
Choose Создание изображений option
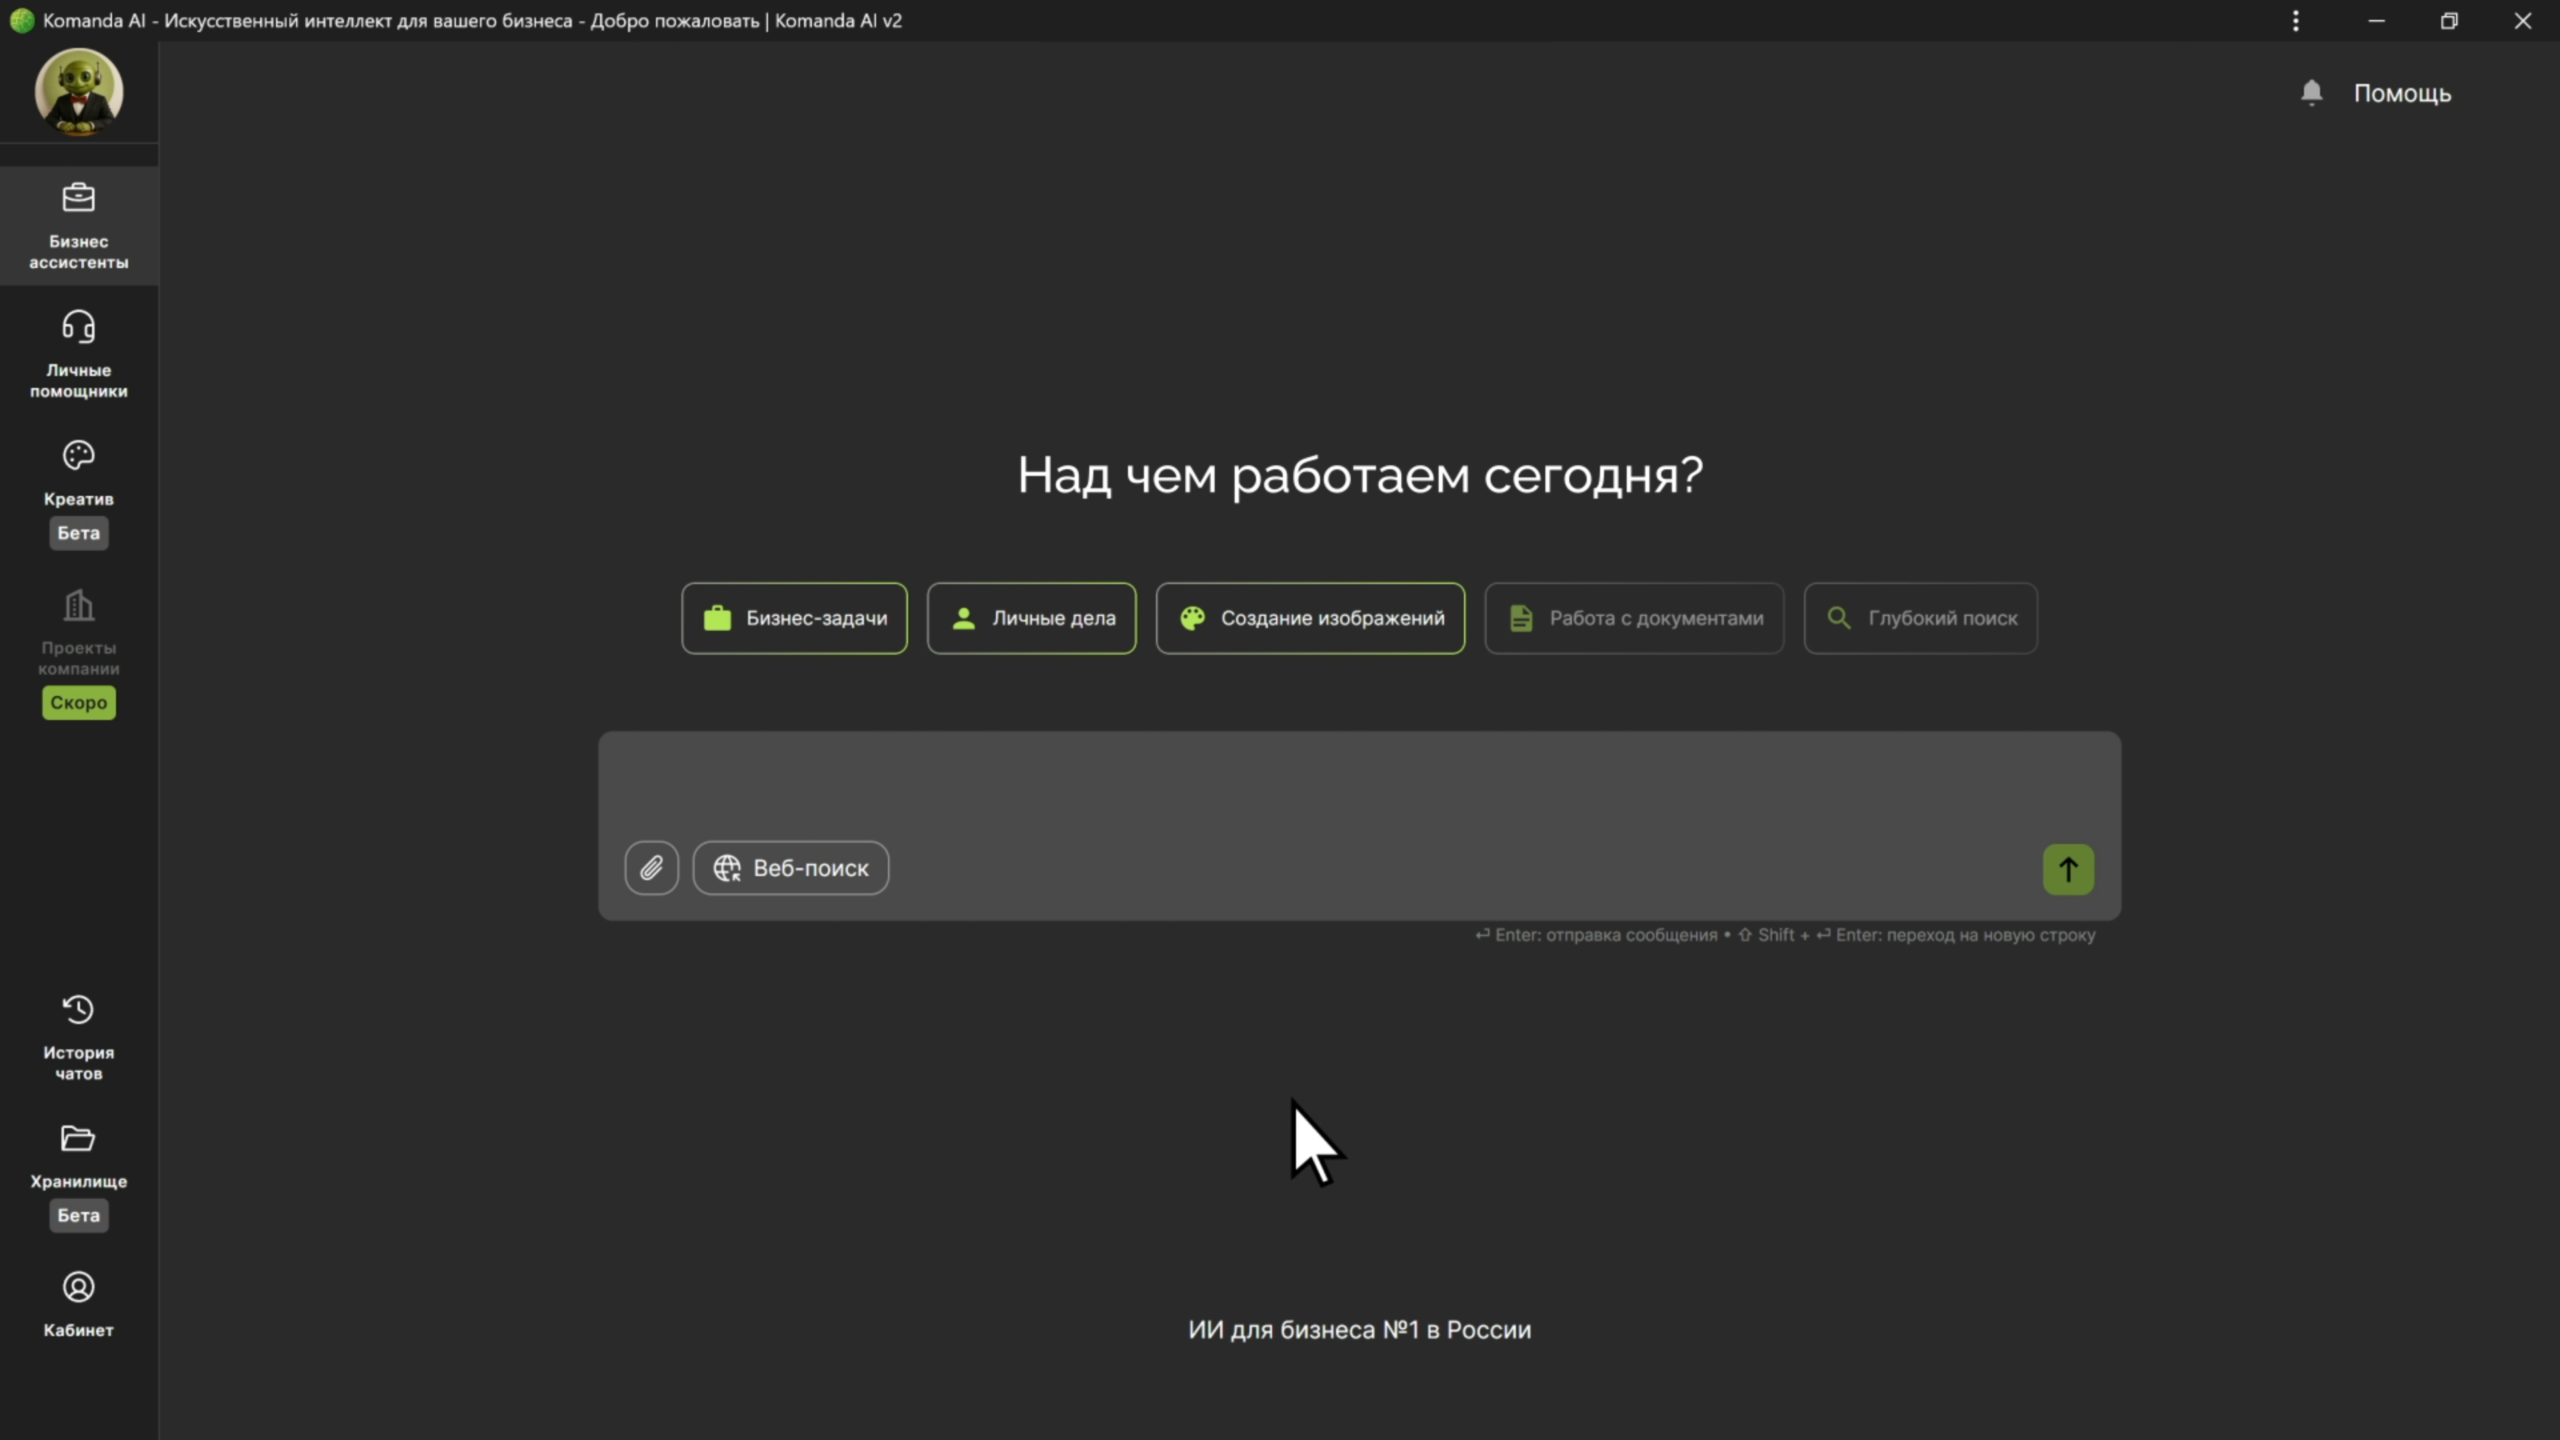[x=1310, y=618]
